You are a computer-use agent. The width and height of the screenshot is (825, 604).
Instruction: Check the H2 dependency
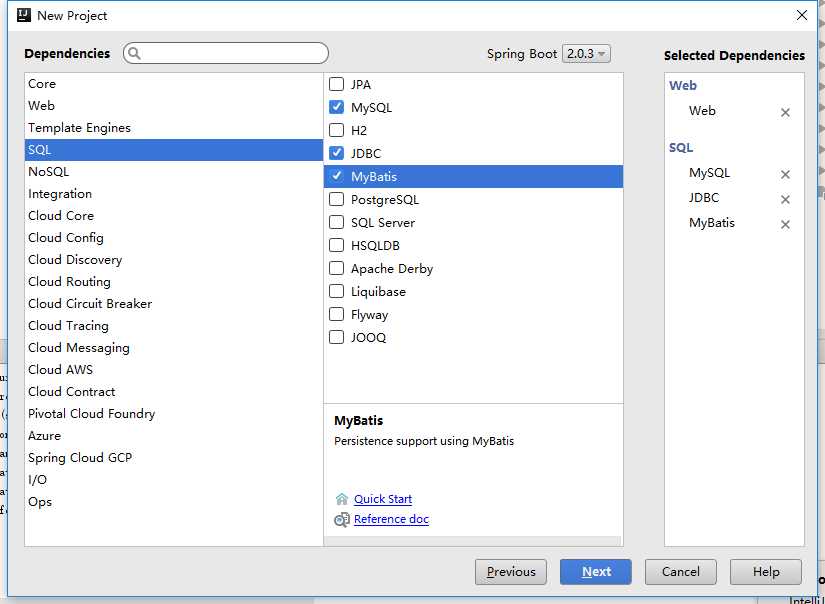tap(336, 130)
